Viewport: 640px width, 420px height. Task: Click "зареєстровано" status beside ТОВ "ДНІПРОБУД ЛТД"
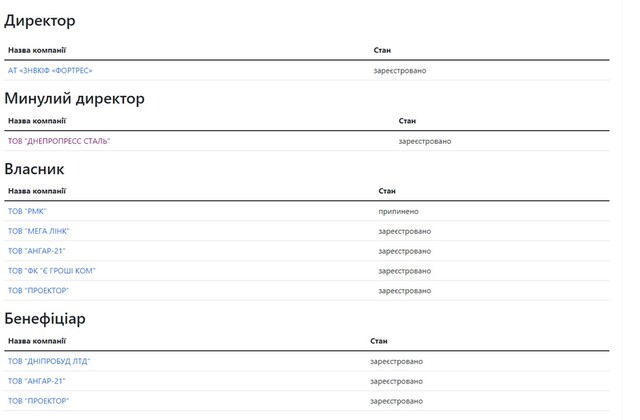(396, 361)
